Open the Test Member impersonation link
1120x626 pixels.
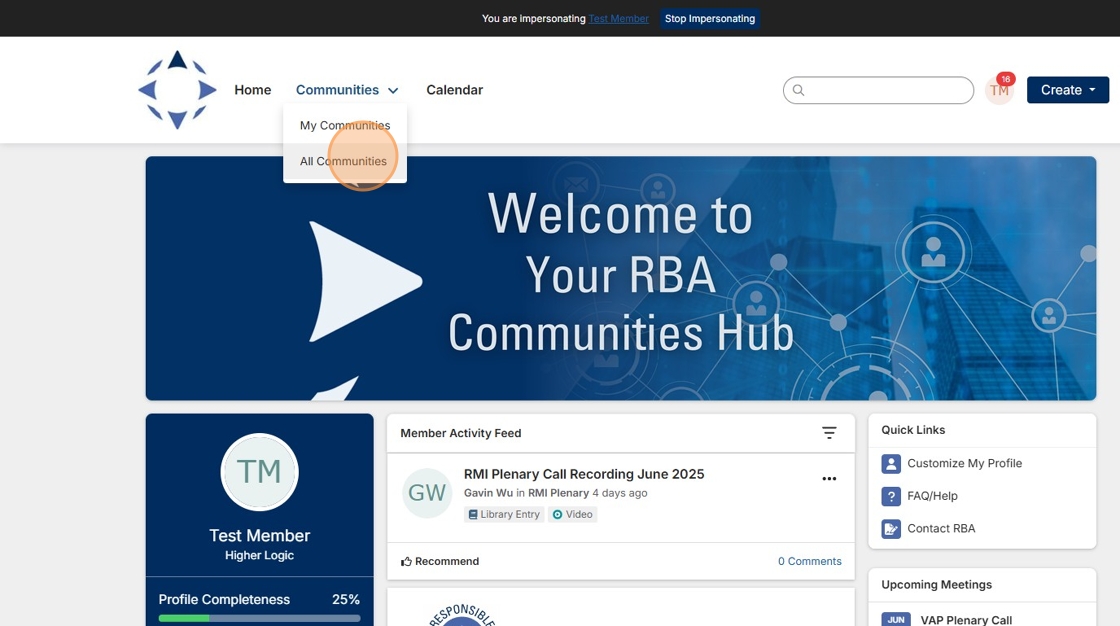tap(619, 19)
